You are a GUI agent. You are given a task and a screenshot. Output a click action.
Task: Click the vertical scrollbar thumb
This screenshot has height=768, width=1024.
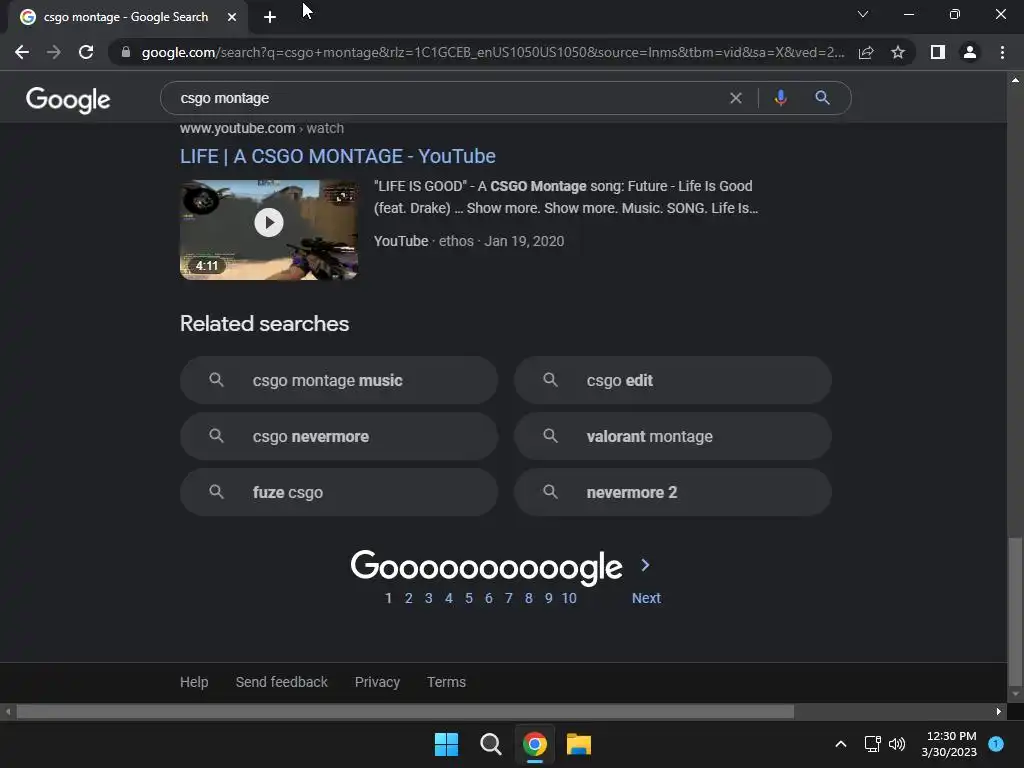pos(1016,613)
